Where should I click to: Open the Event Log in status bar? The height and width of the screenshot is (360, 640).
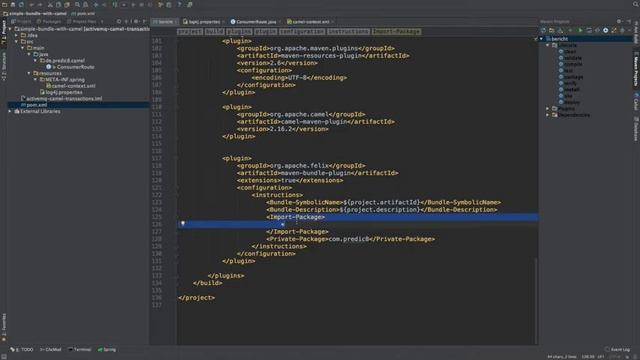(x=618, y=349)
